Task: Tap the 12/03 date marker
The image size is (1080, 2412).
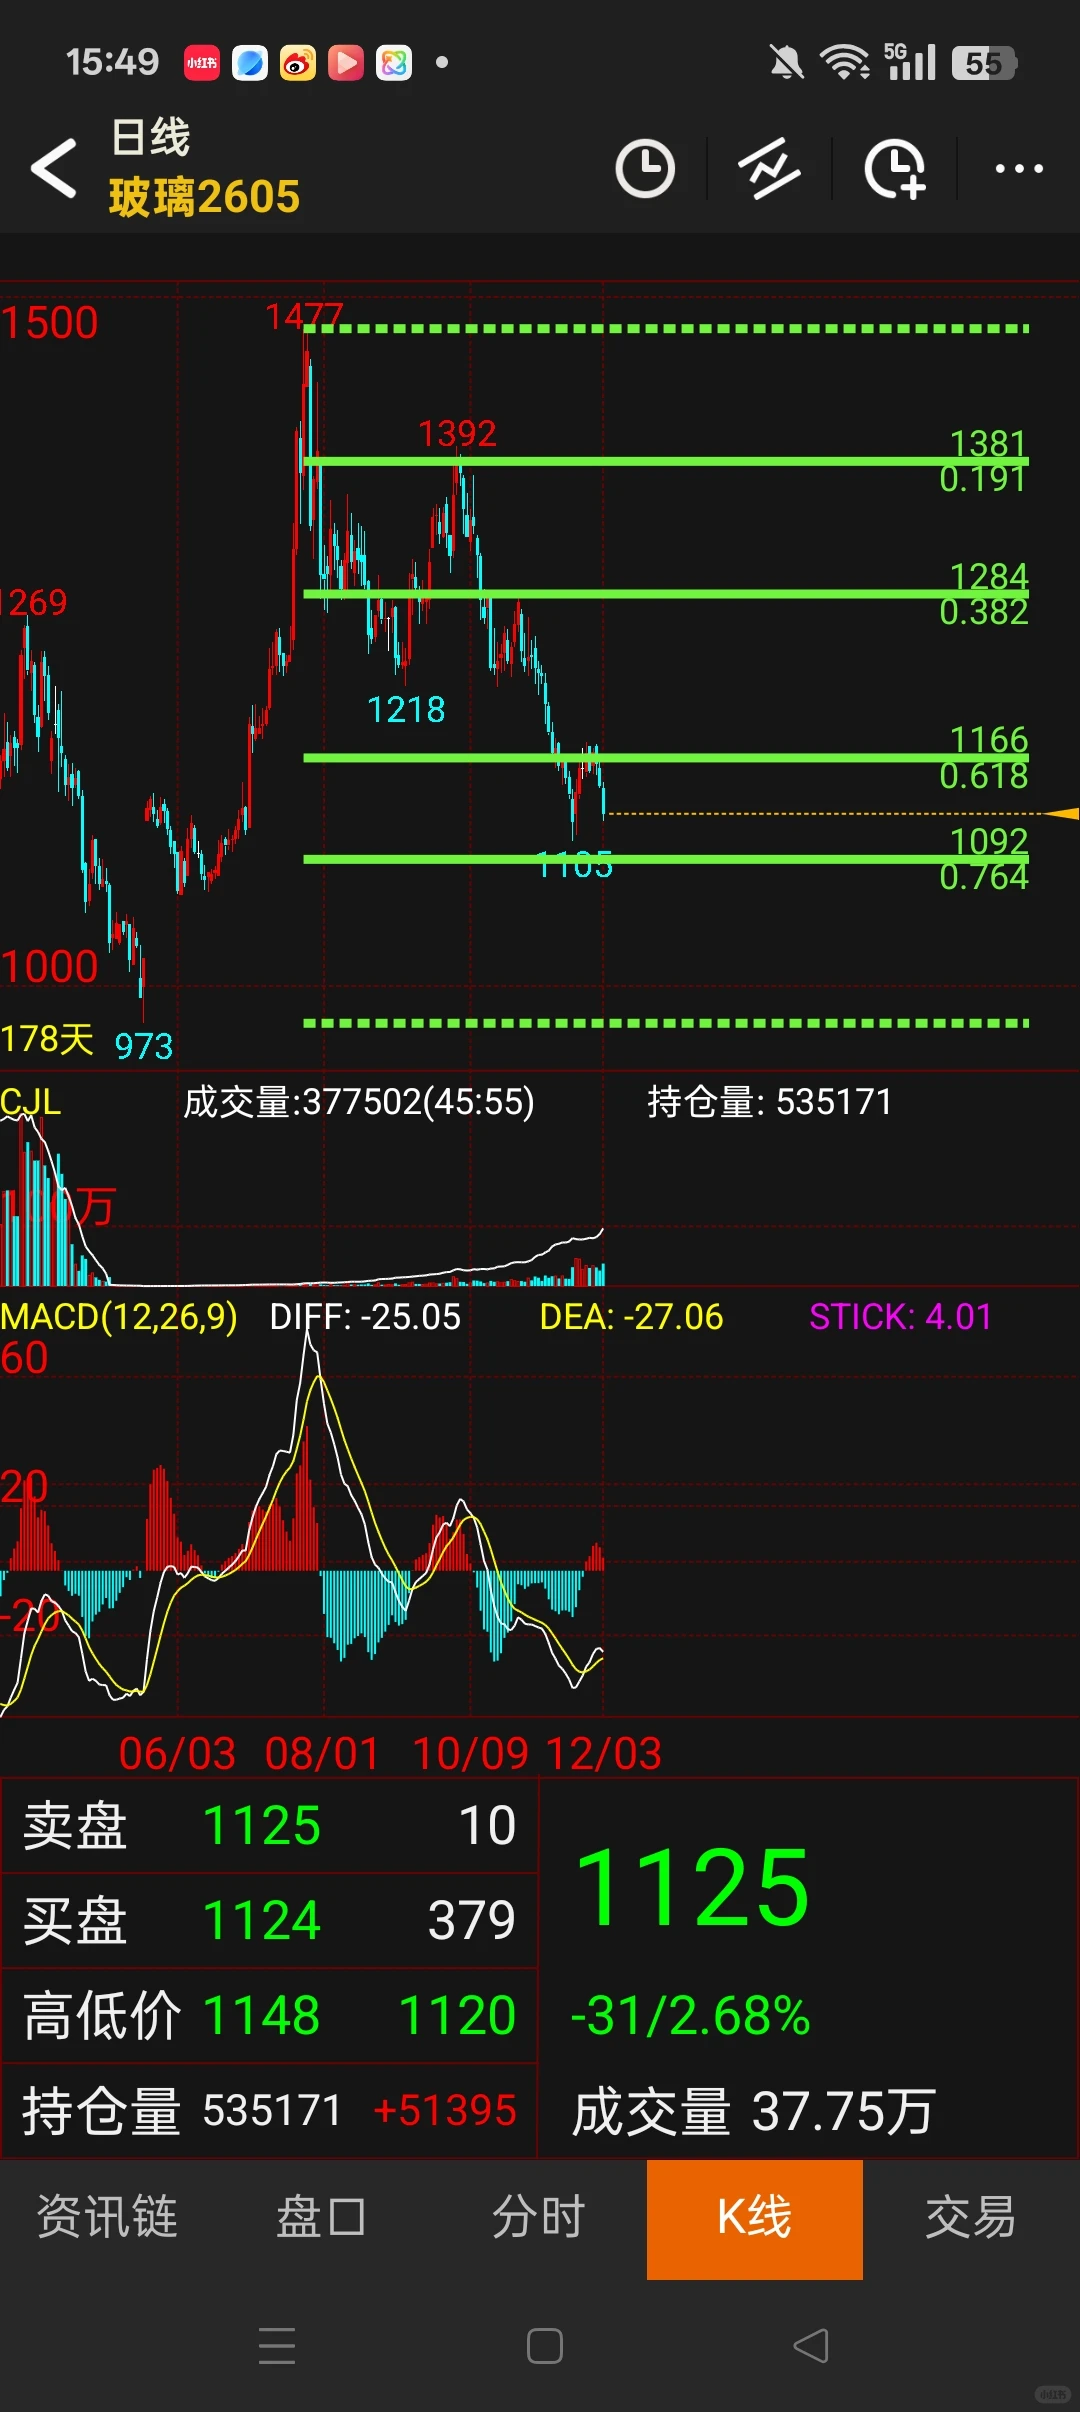Action: pos(604,1753)
